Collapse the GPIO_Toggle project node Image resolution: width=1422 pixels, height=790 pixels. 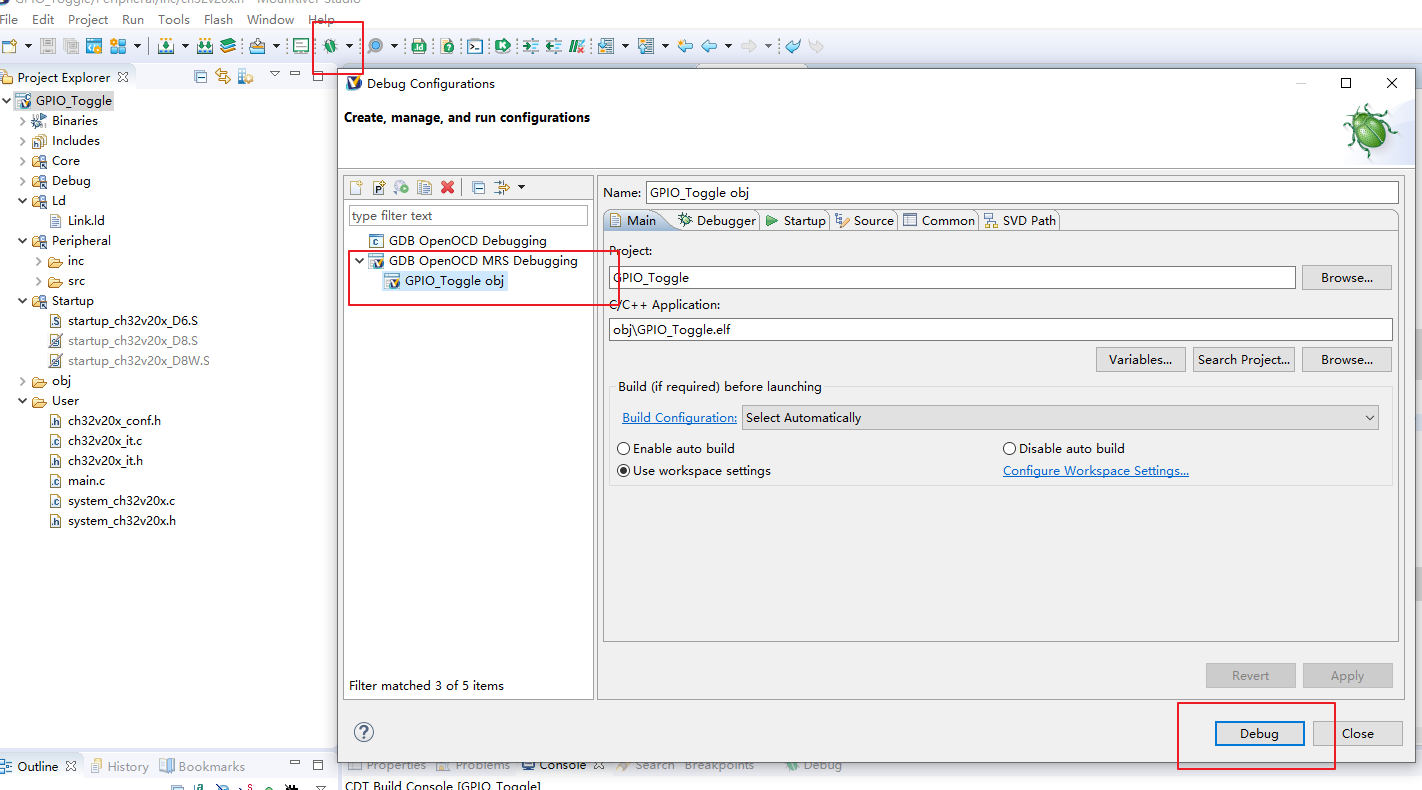(7, 100)
